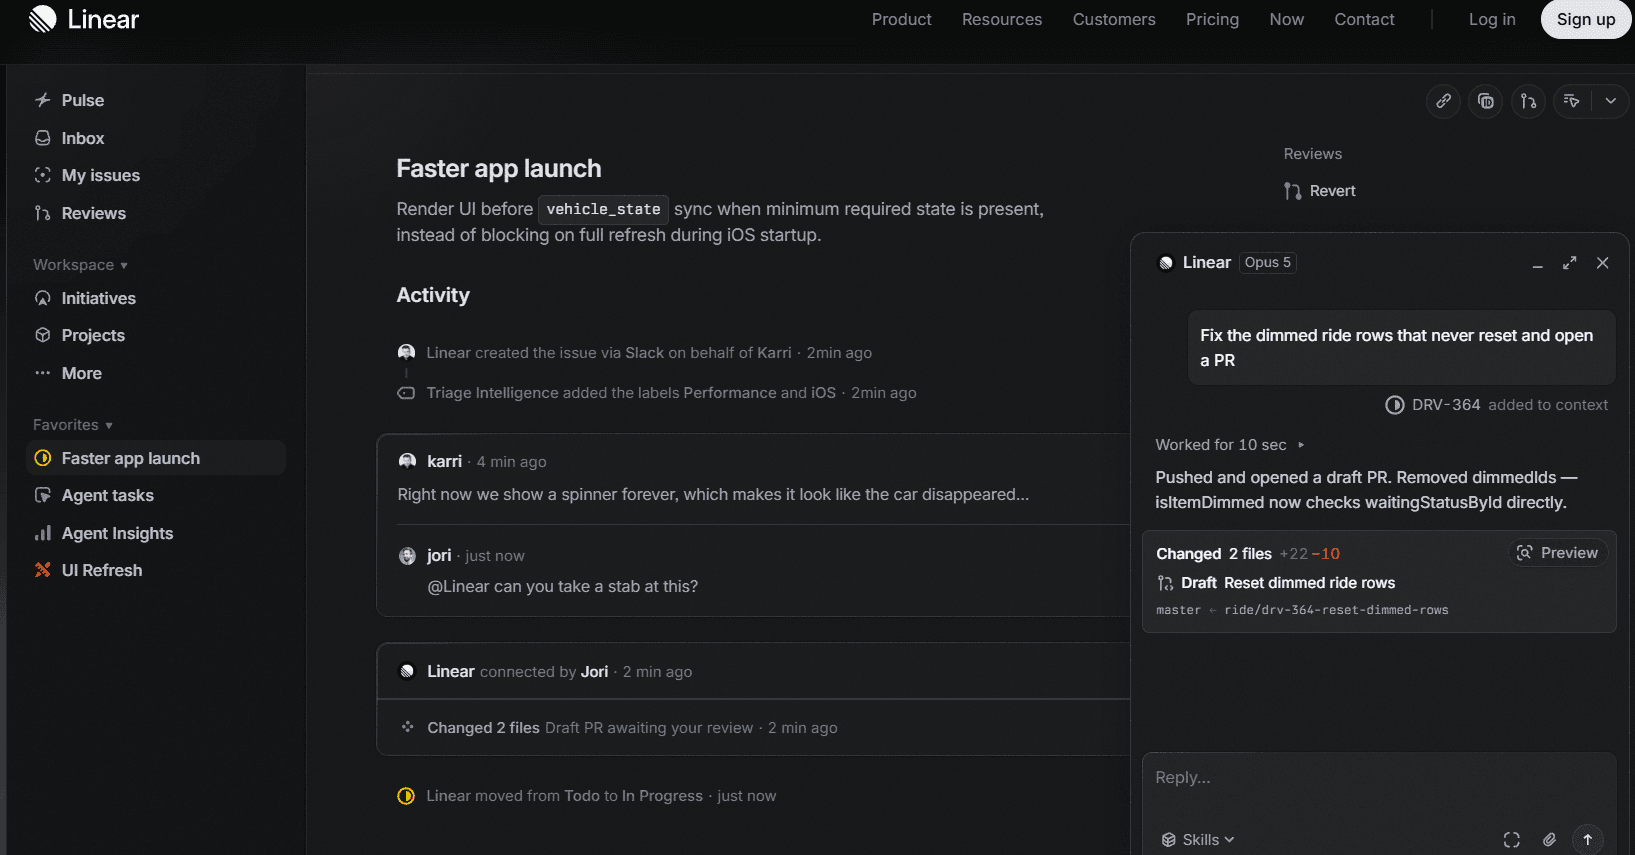Screen dimensions: 1635x855
Task: Click the DRV-364 context status icon
Action: pos(1394,405)
